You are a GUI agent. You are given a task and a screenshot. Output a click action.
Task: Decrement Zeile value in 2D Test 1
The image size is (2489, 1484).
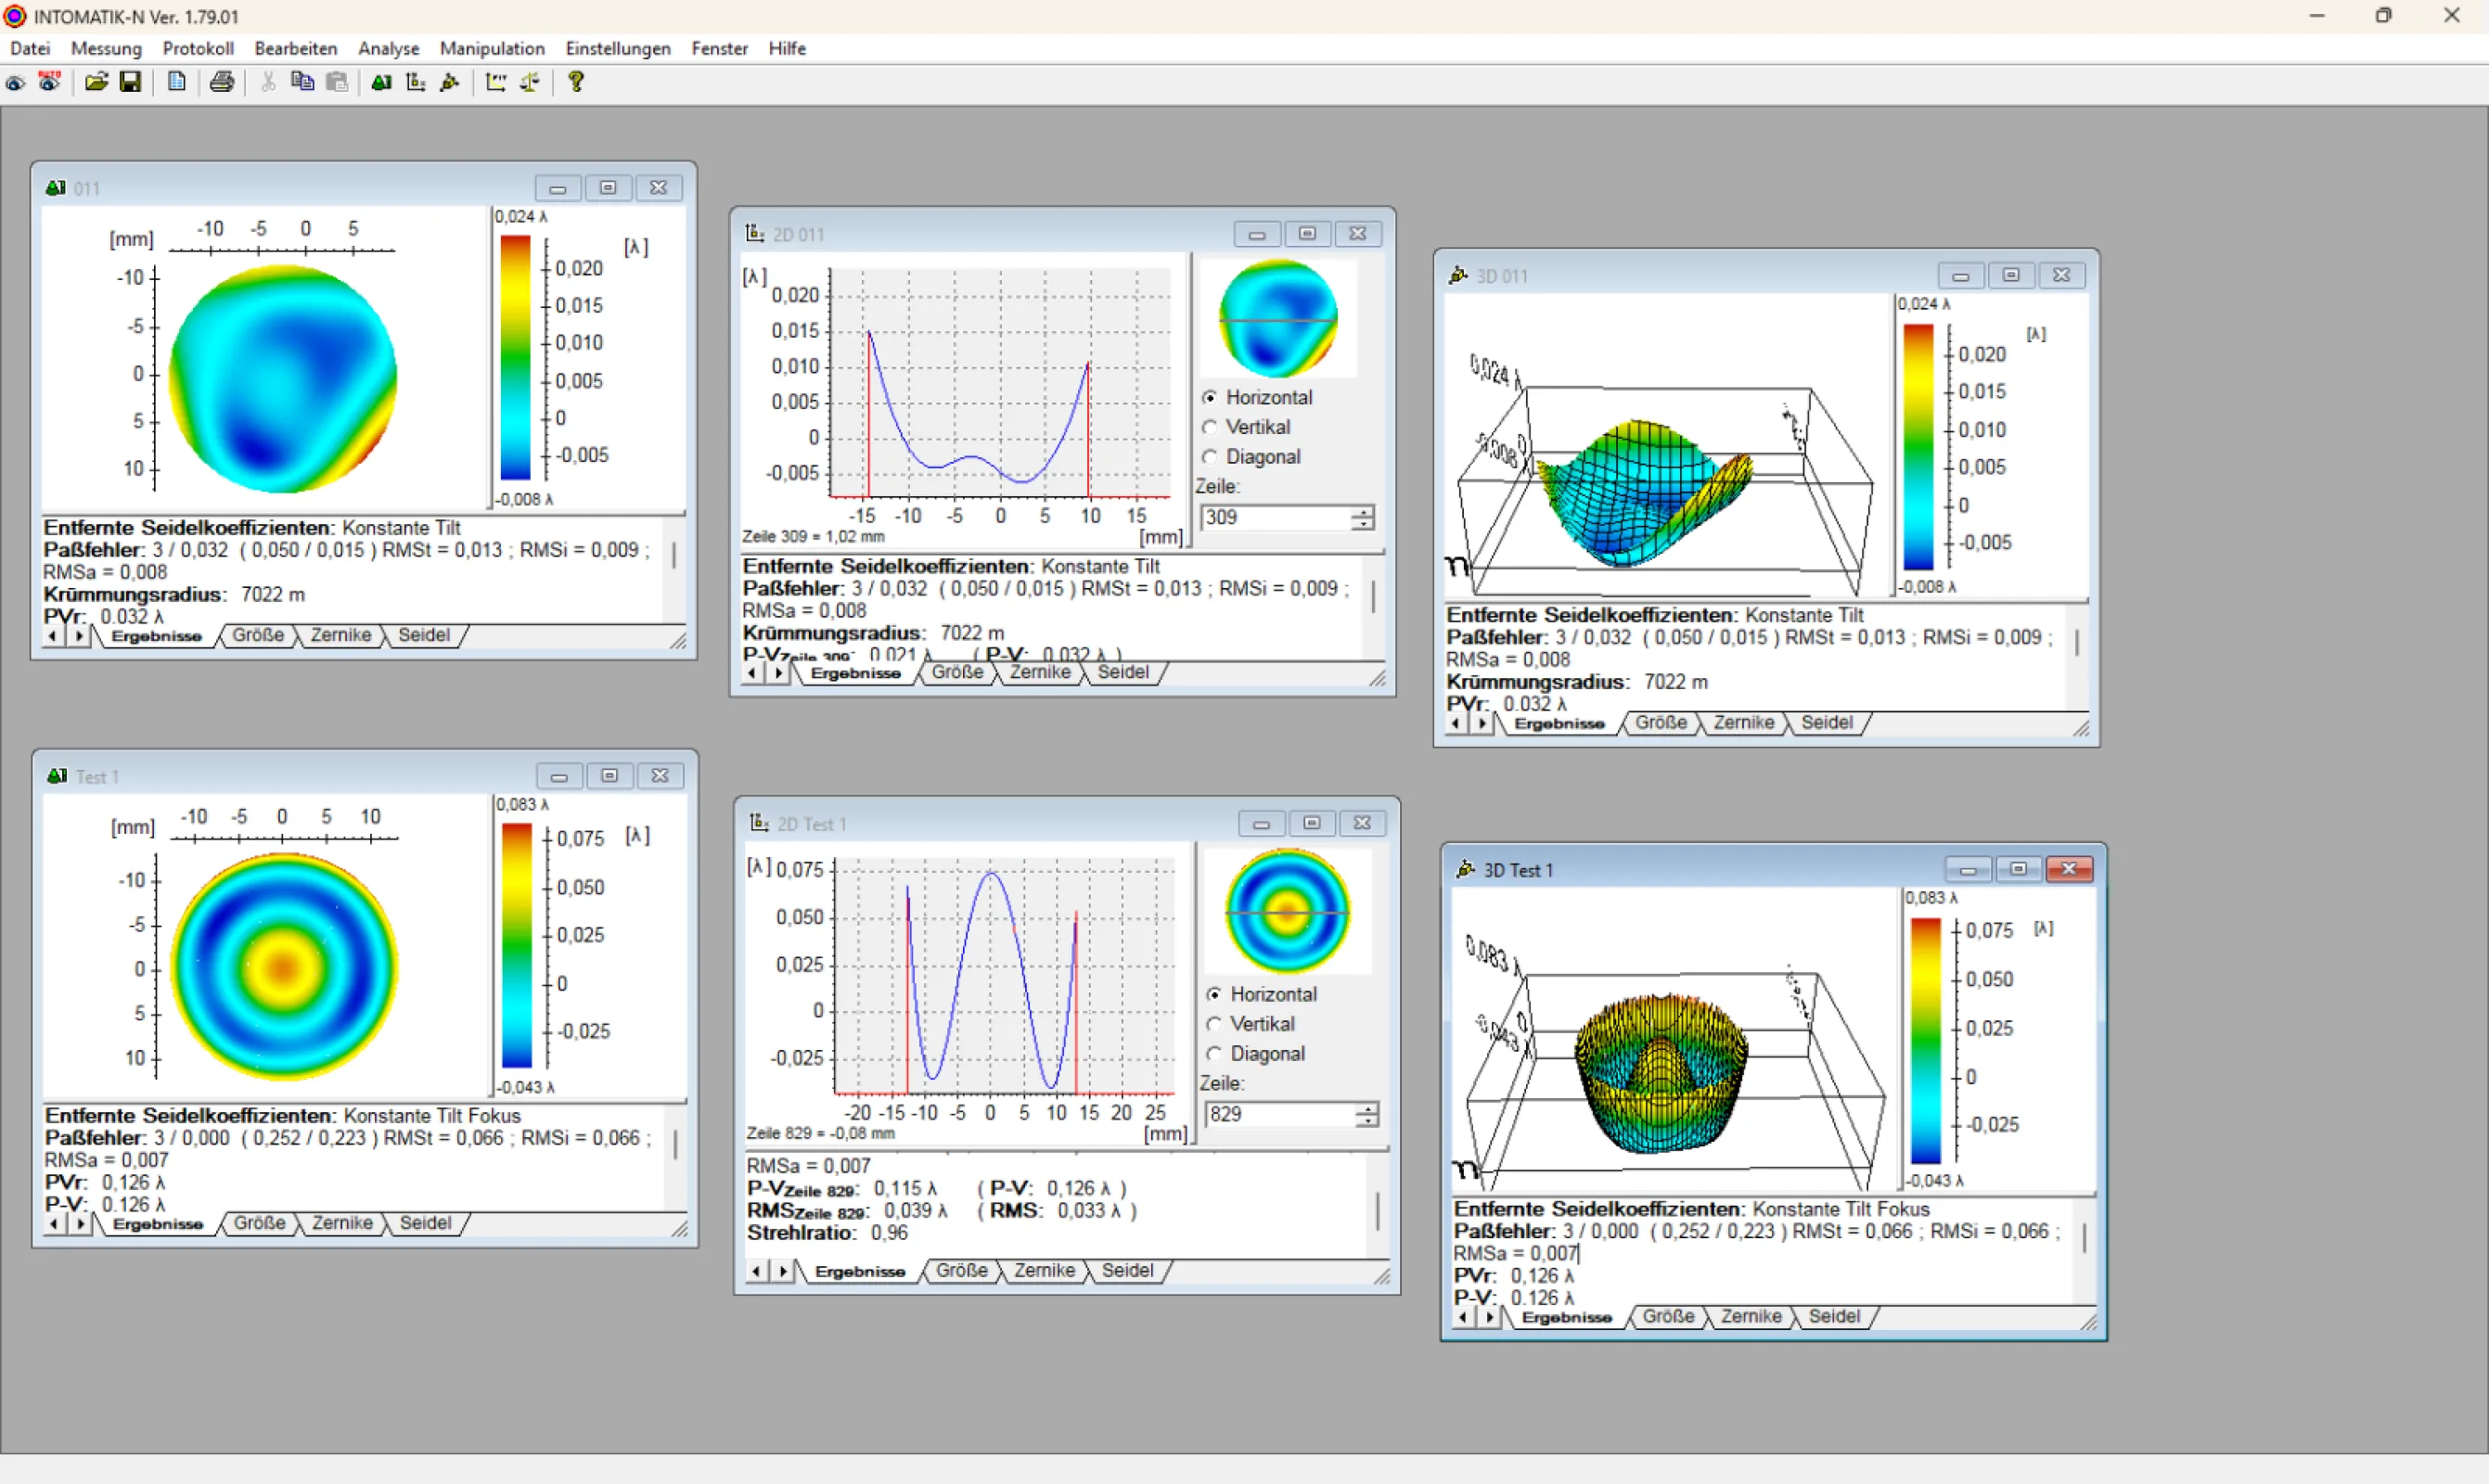click(x=1367, y=1120)
